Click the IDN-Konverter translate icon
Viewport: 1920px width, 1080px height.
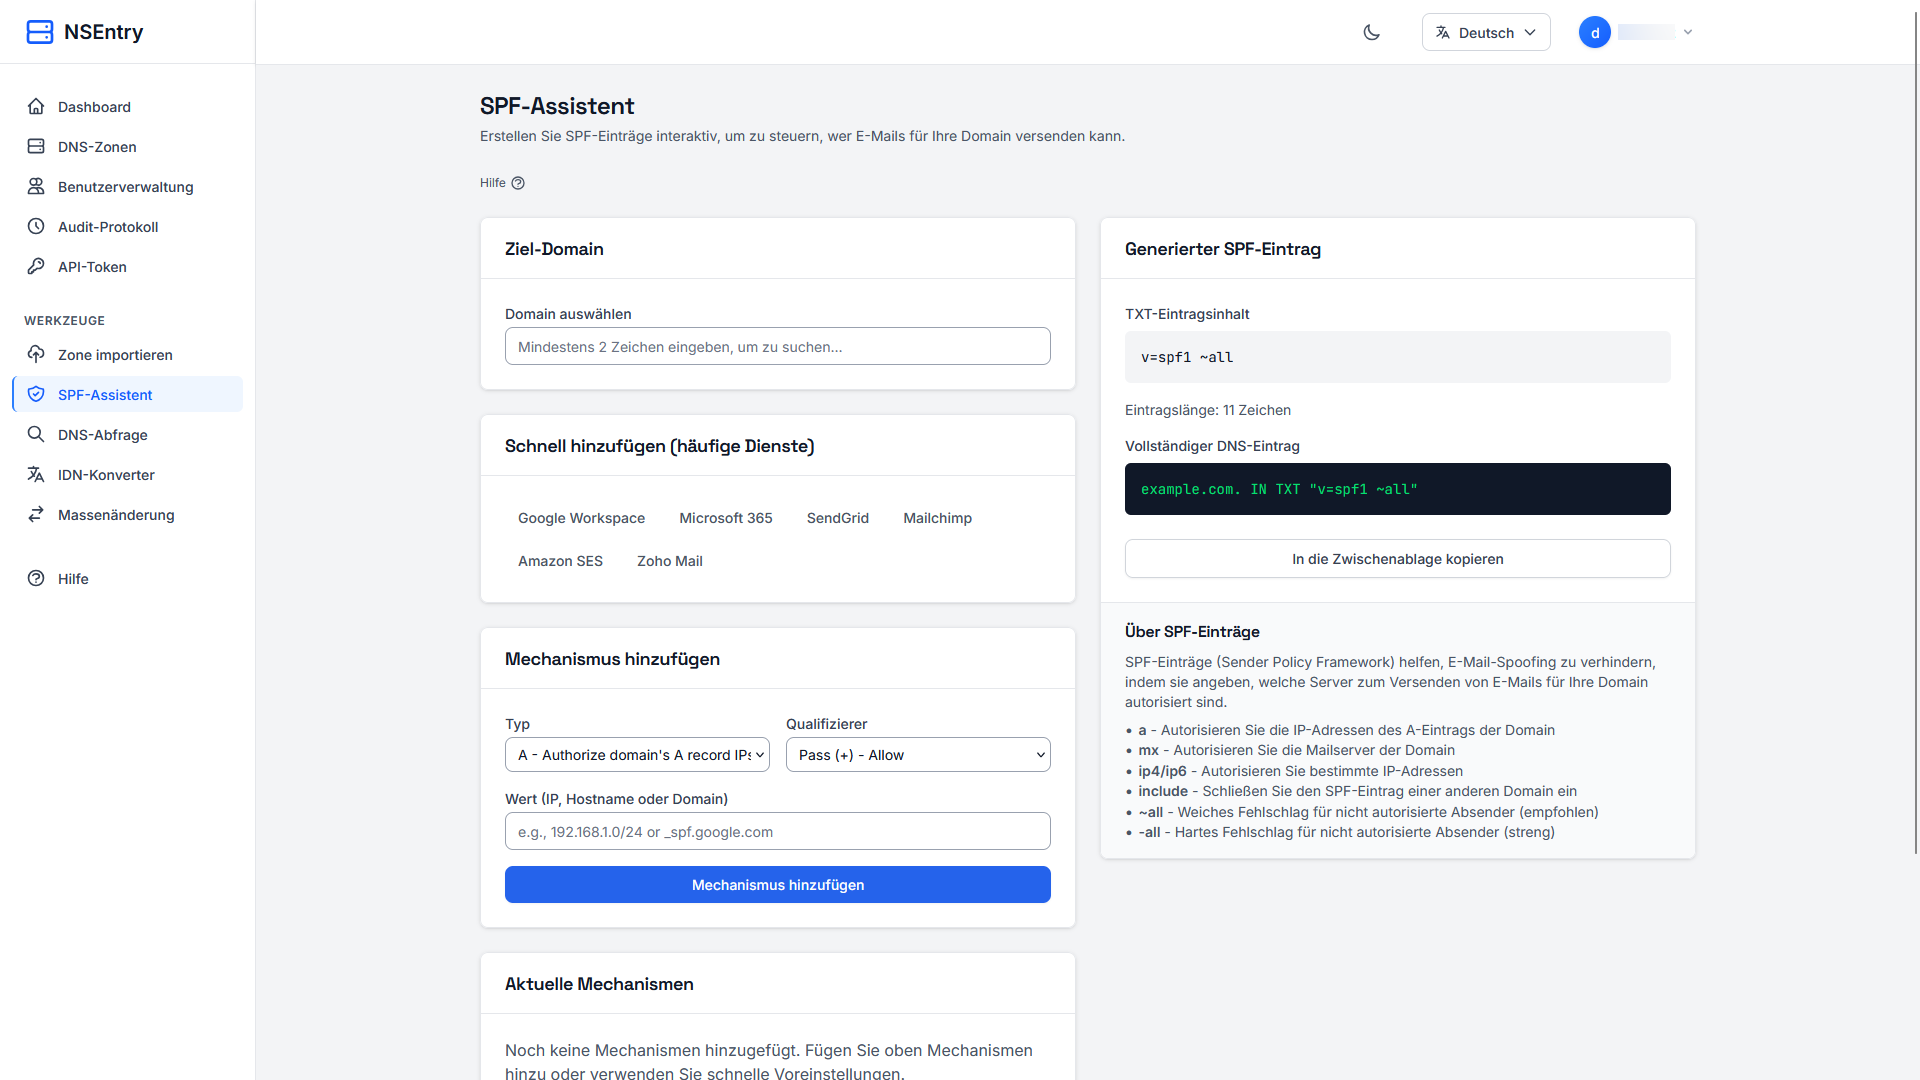(x=36, y=474)
